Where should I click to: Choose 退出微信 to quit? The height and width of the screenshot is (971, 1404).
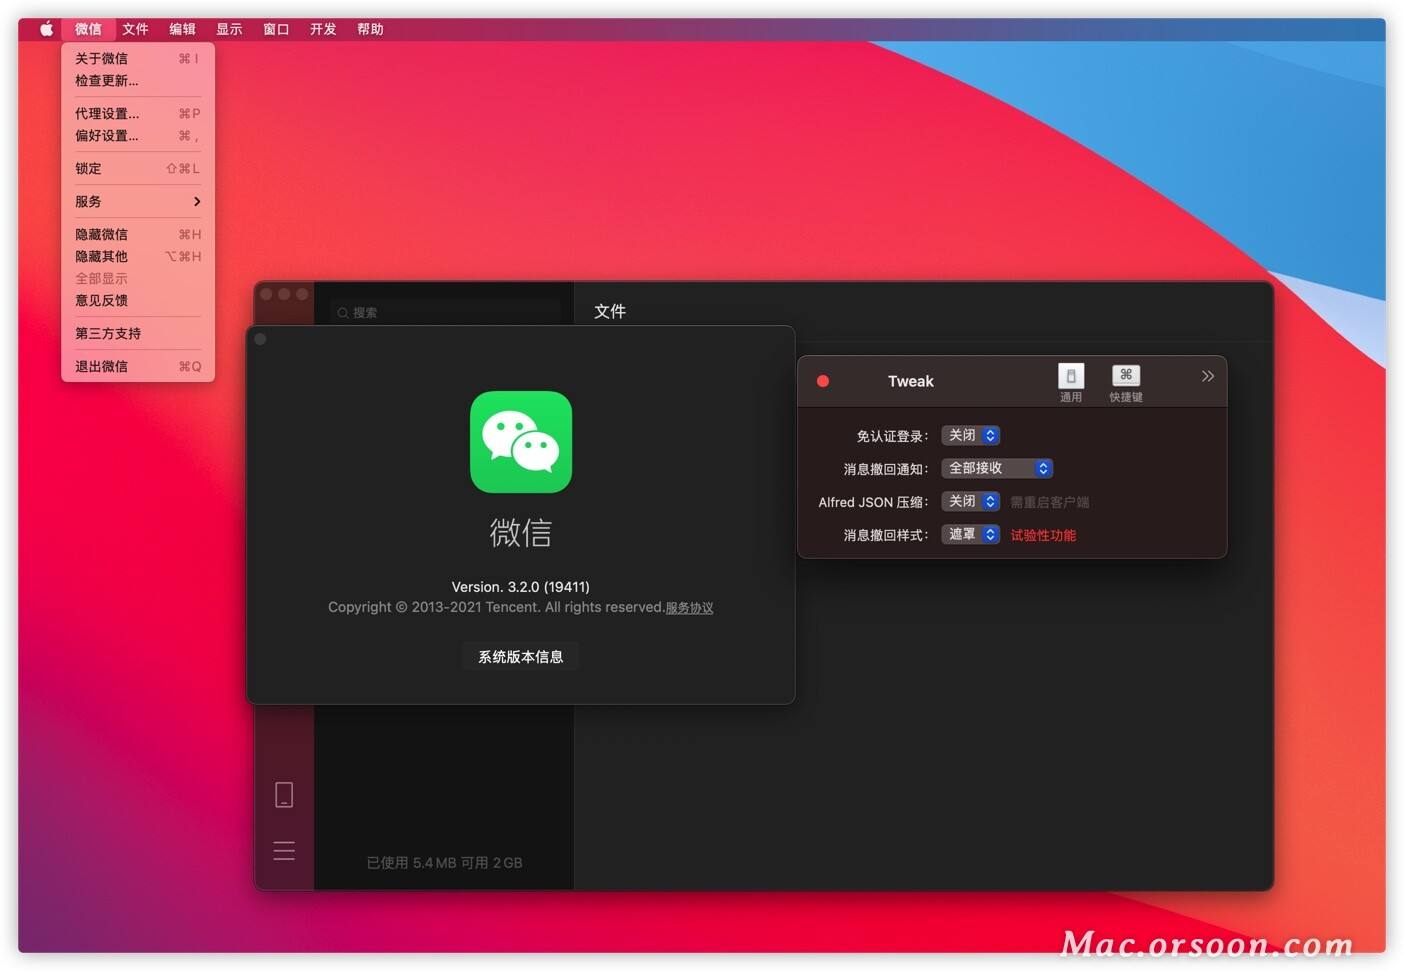(138, 366)
